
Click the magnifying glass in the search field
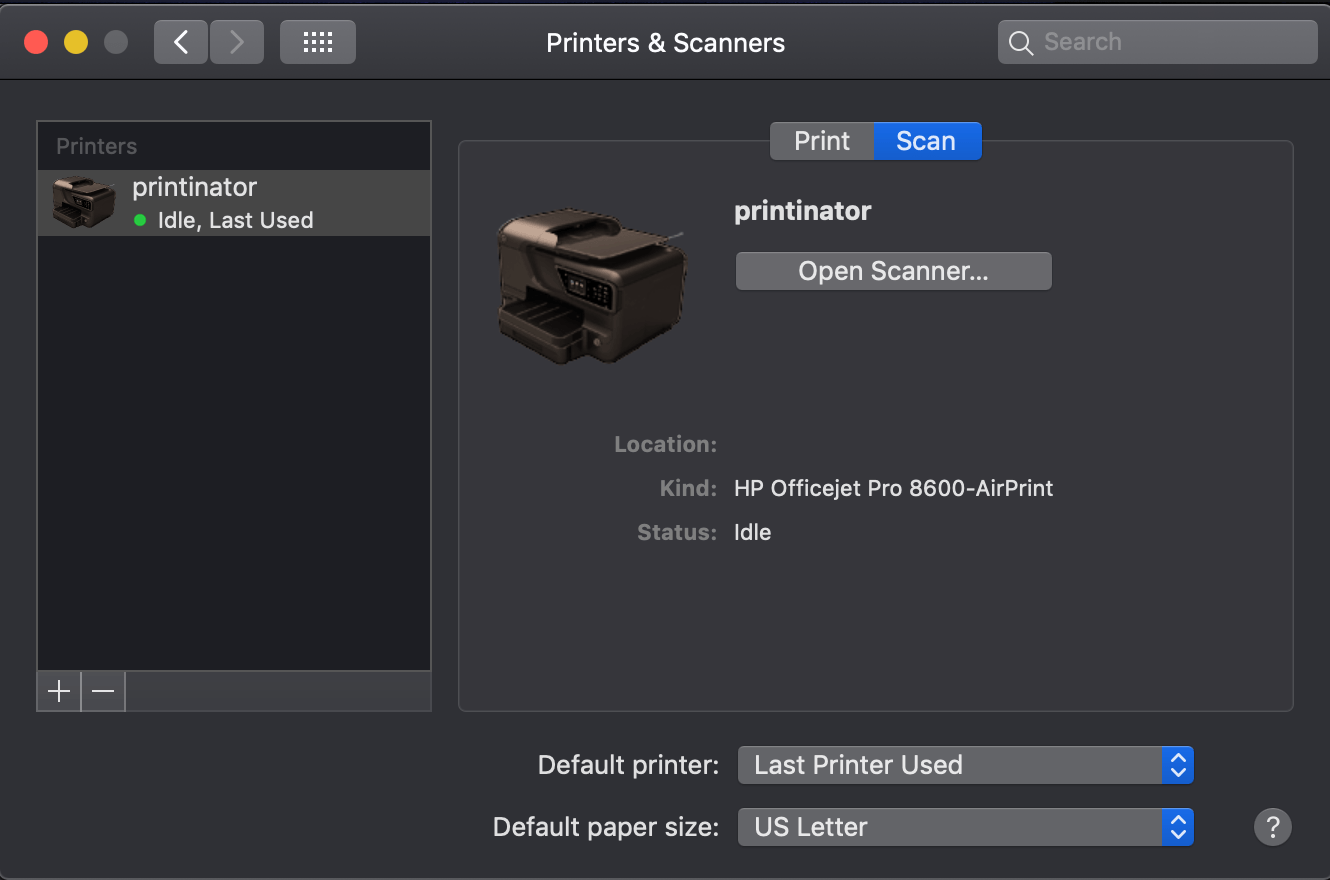(1020, 43)
